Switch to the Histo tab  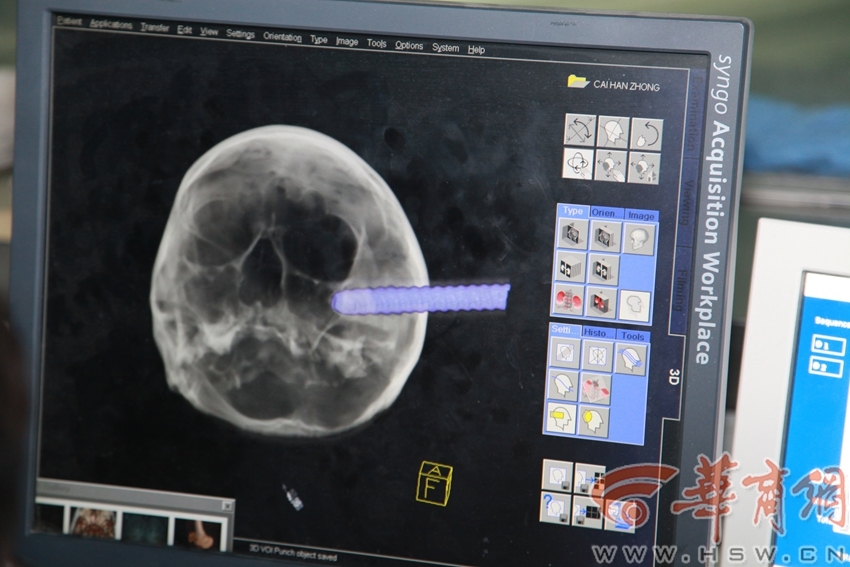[x=595, y=332]
